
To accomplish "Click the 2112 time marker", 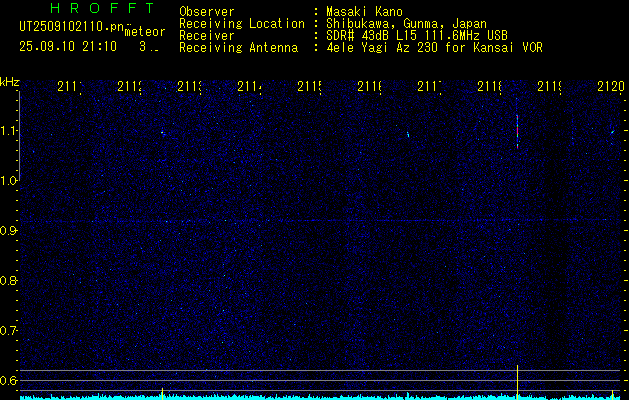I will point(130,87).
